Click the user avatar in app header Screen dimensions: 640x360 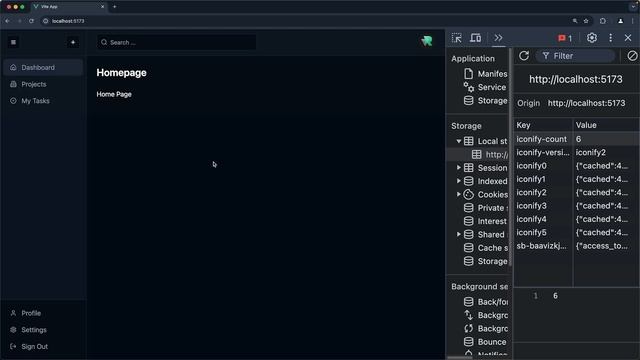[x=427, y=40]
